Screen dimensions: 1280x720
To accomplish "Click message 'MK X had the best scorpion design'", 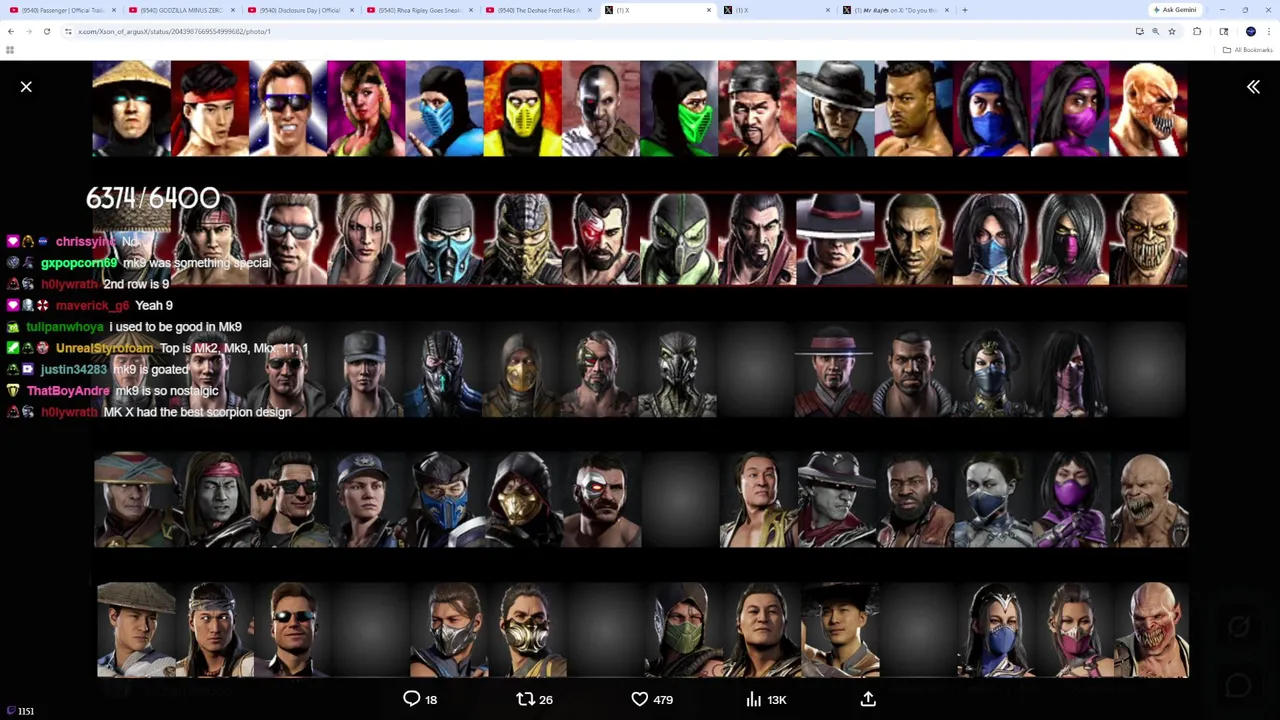I will coord(197,411).
